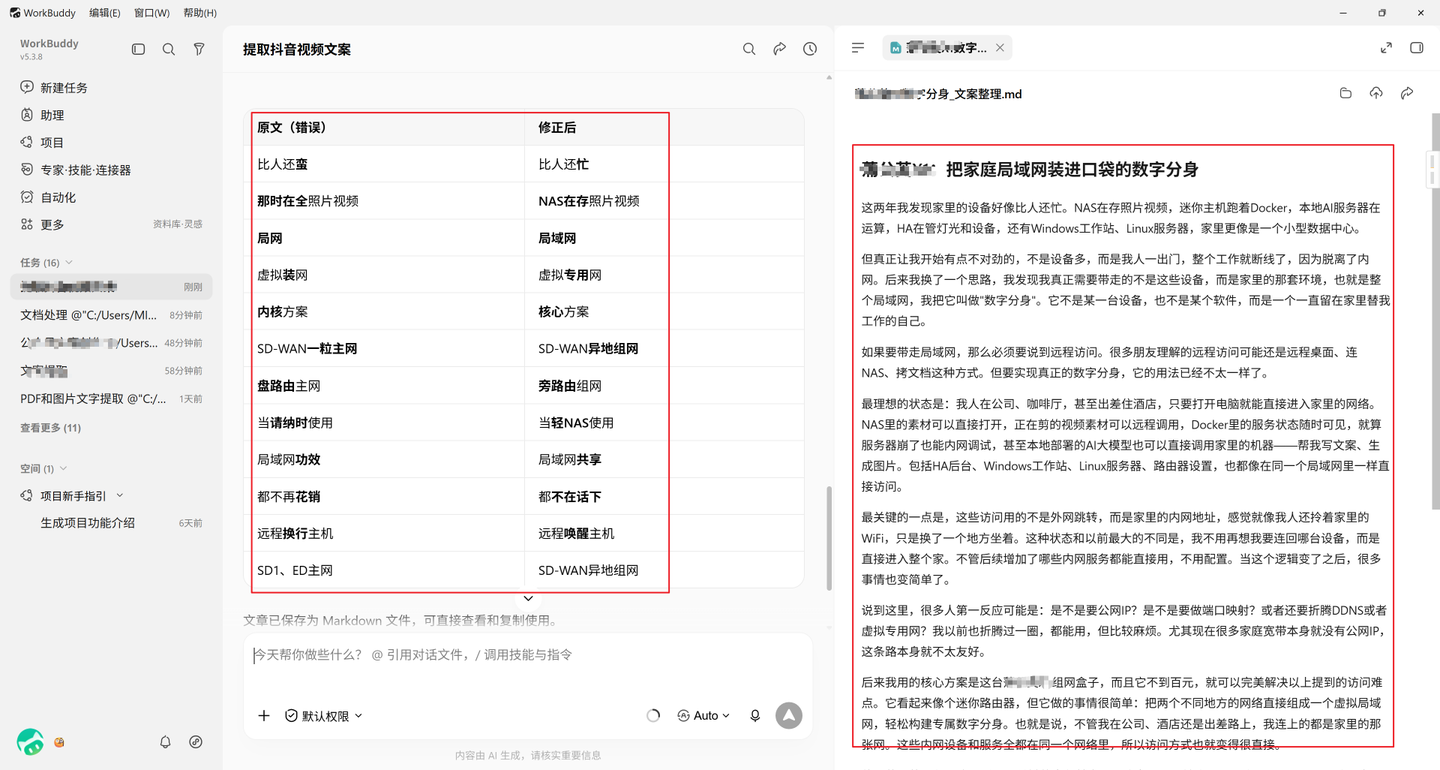The height and width of the screenshot is (770, 1440).
Task: Toggle the left sidebar panel icon
Action: (139, 49)
